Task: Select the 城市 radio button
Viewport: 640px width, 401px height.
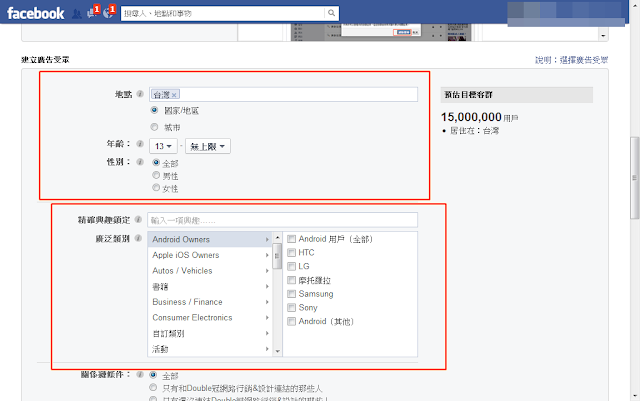Action: (x=154, y=127)
